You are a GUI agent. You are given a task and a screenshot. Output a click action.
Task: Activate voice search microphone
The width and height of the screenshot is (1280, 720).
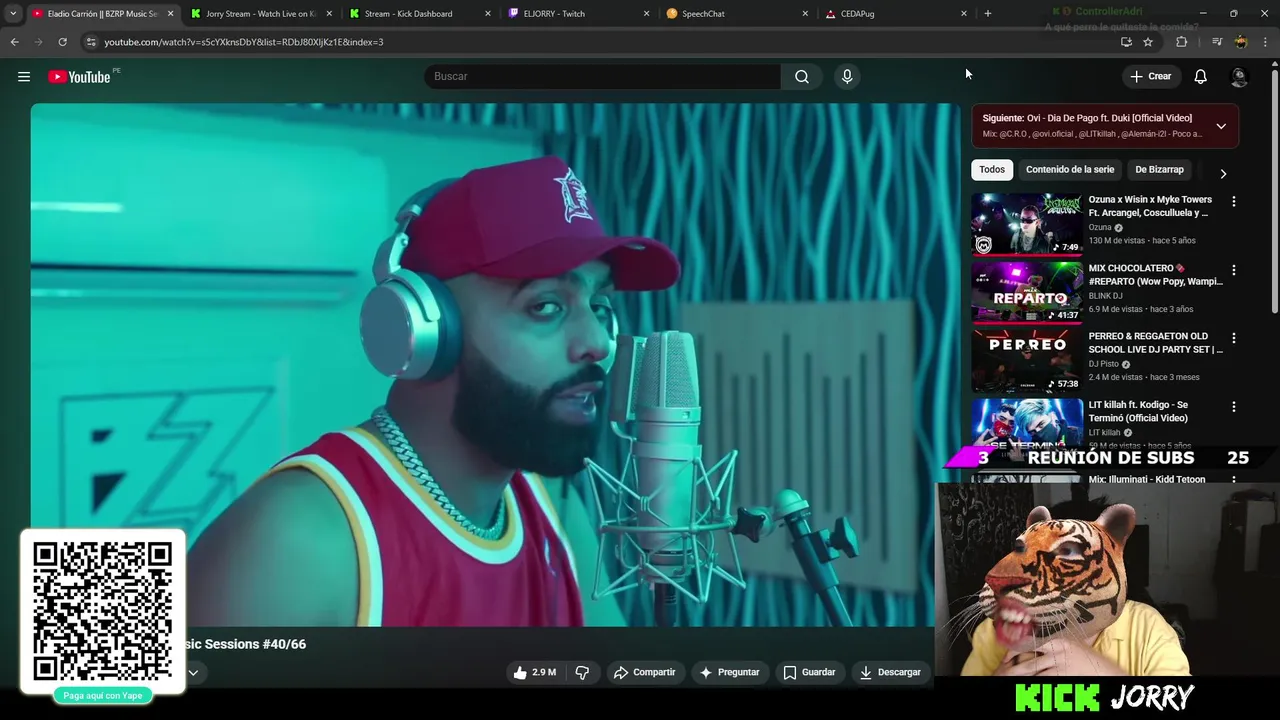tap(847, 76)
